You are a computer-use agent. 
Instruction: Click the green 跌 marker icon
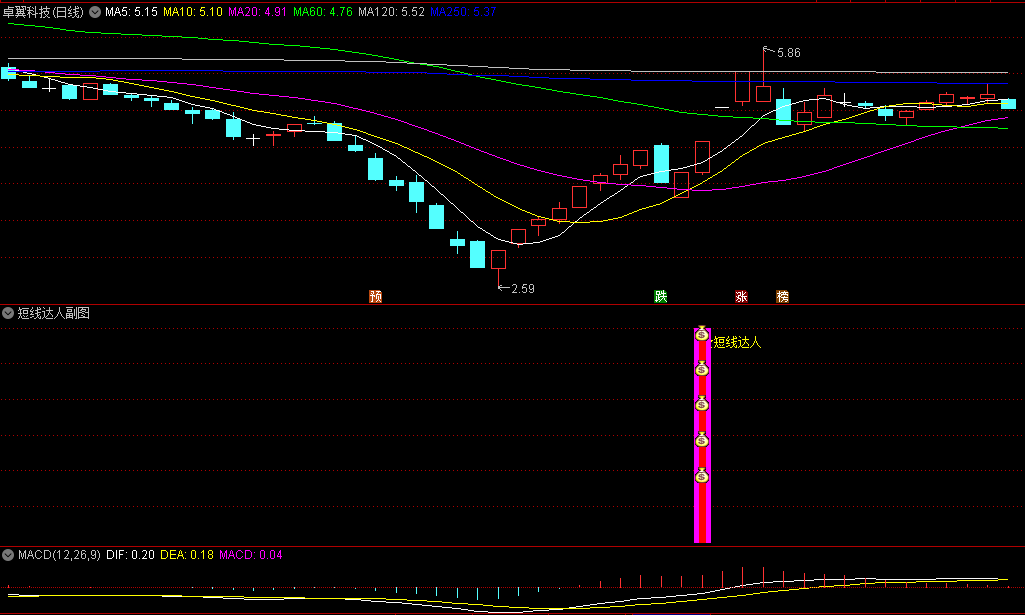[661, 296]
